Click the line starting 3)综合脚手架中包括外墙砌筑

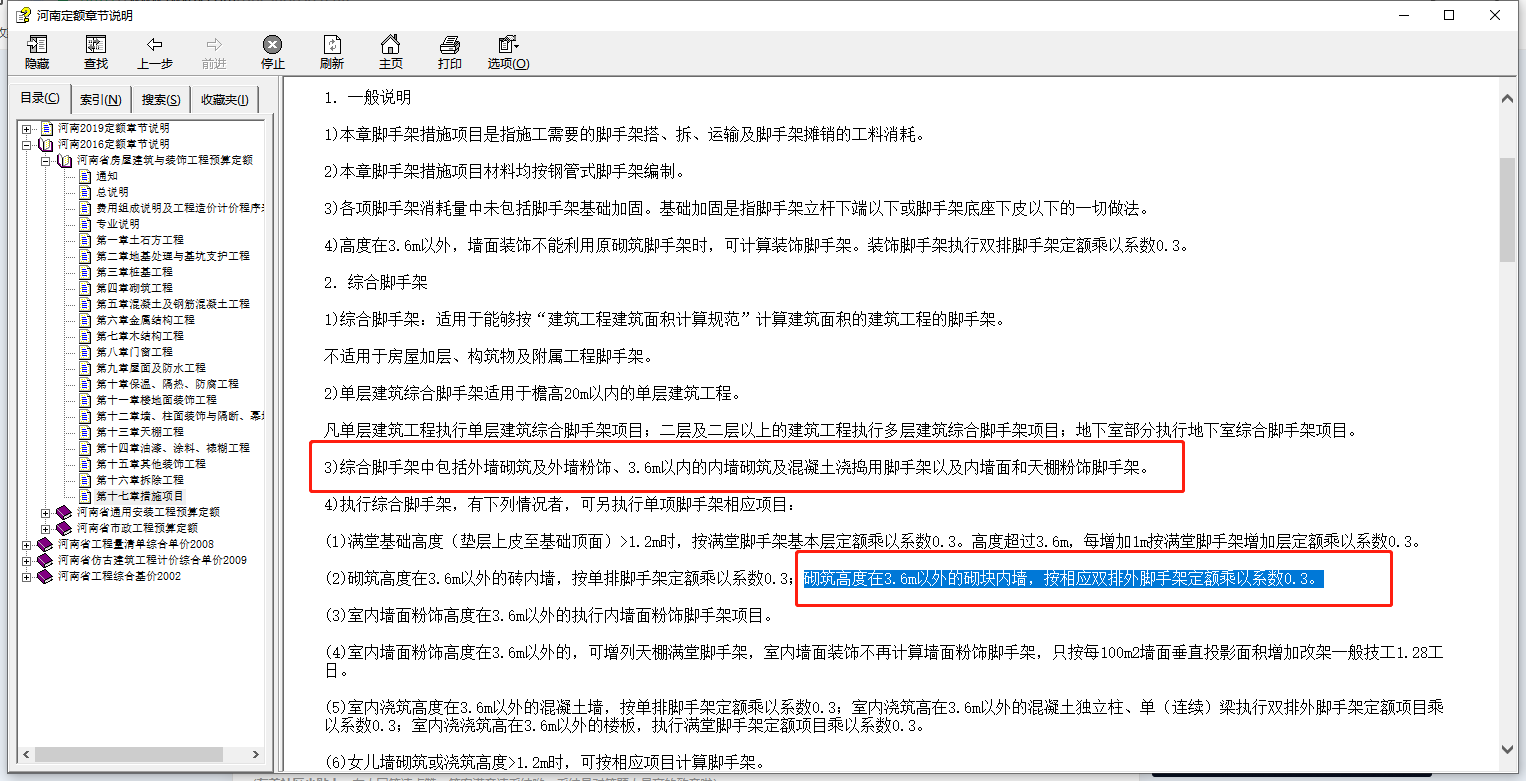(736, 467)
